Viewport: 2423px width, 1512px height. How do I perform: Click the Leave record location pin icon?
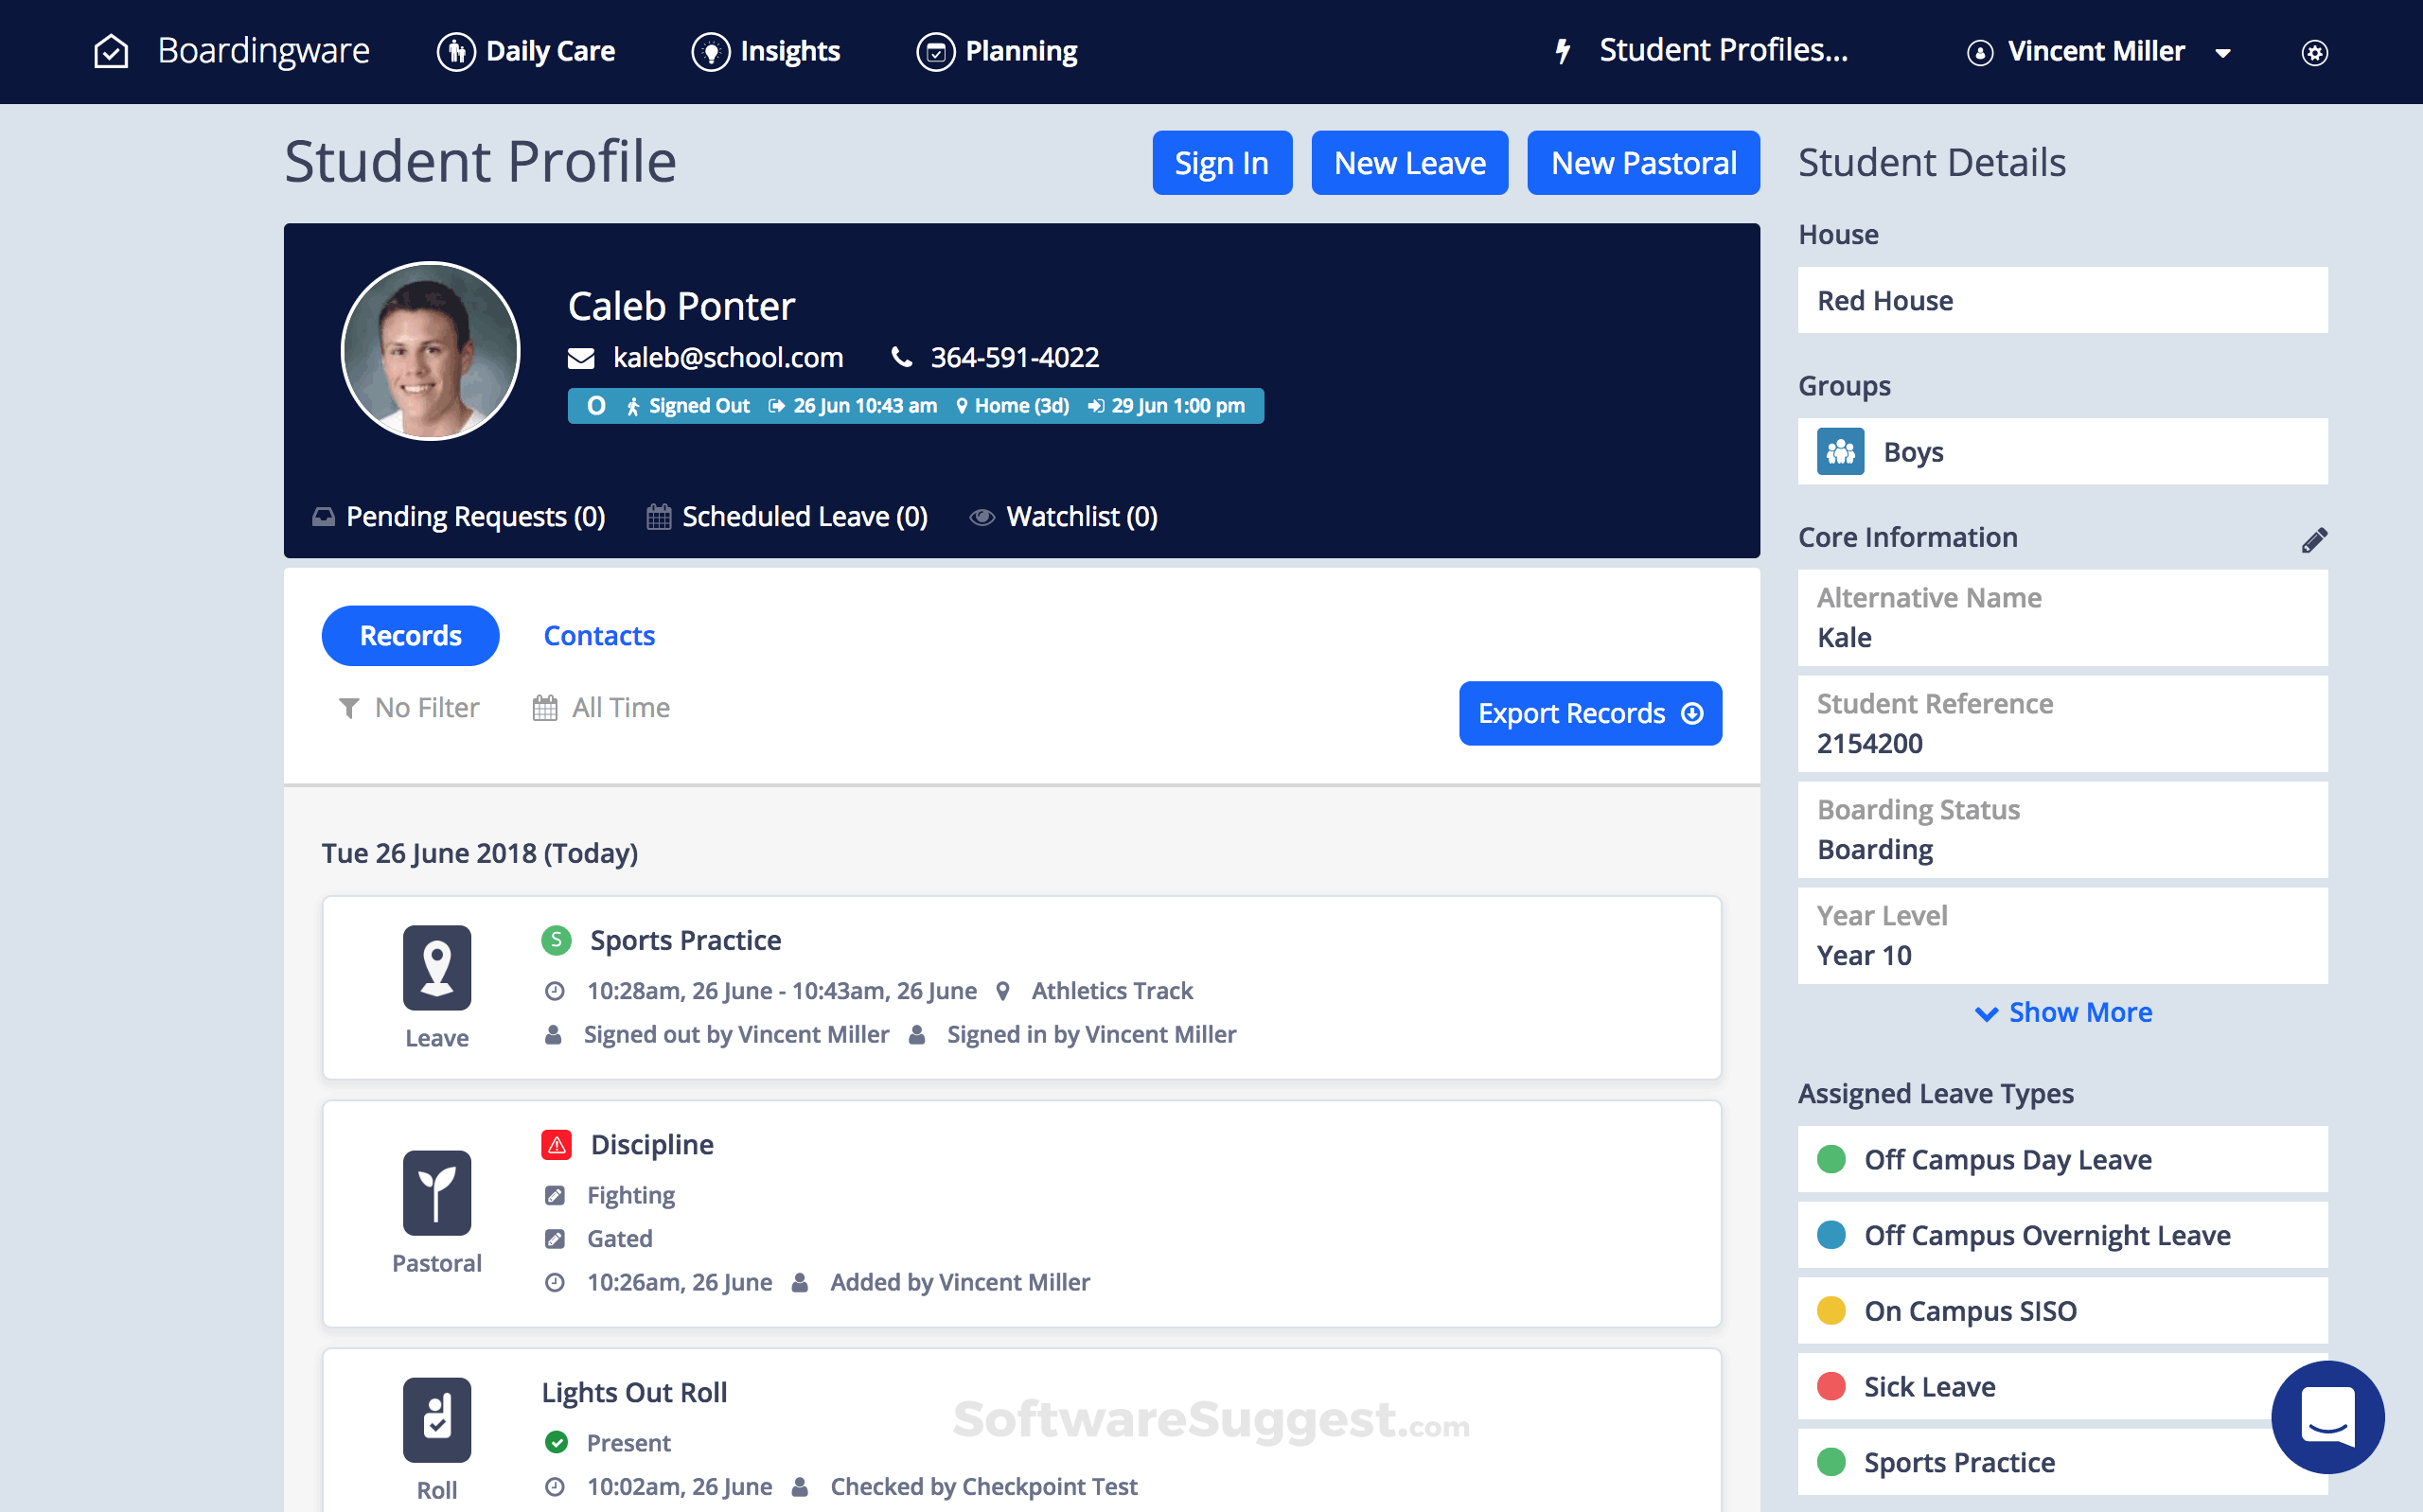tap(437, 967)
